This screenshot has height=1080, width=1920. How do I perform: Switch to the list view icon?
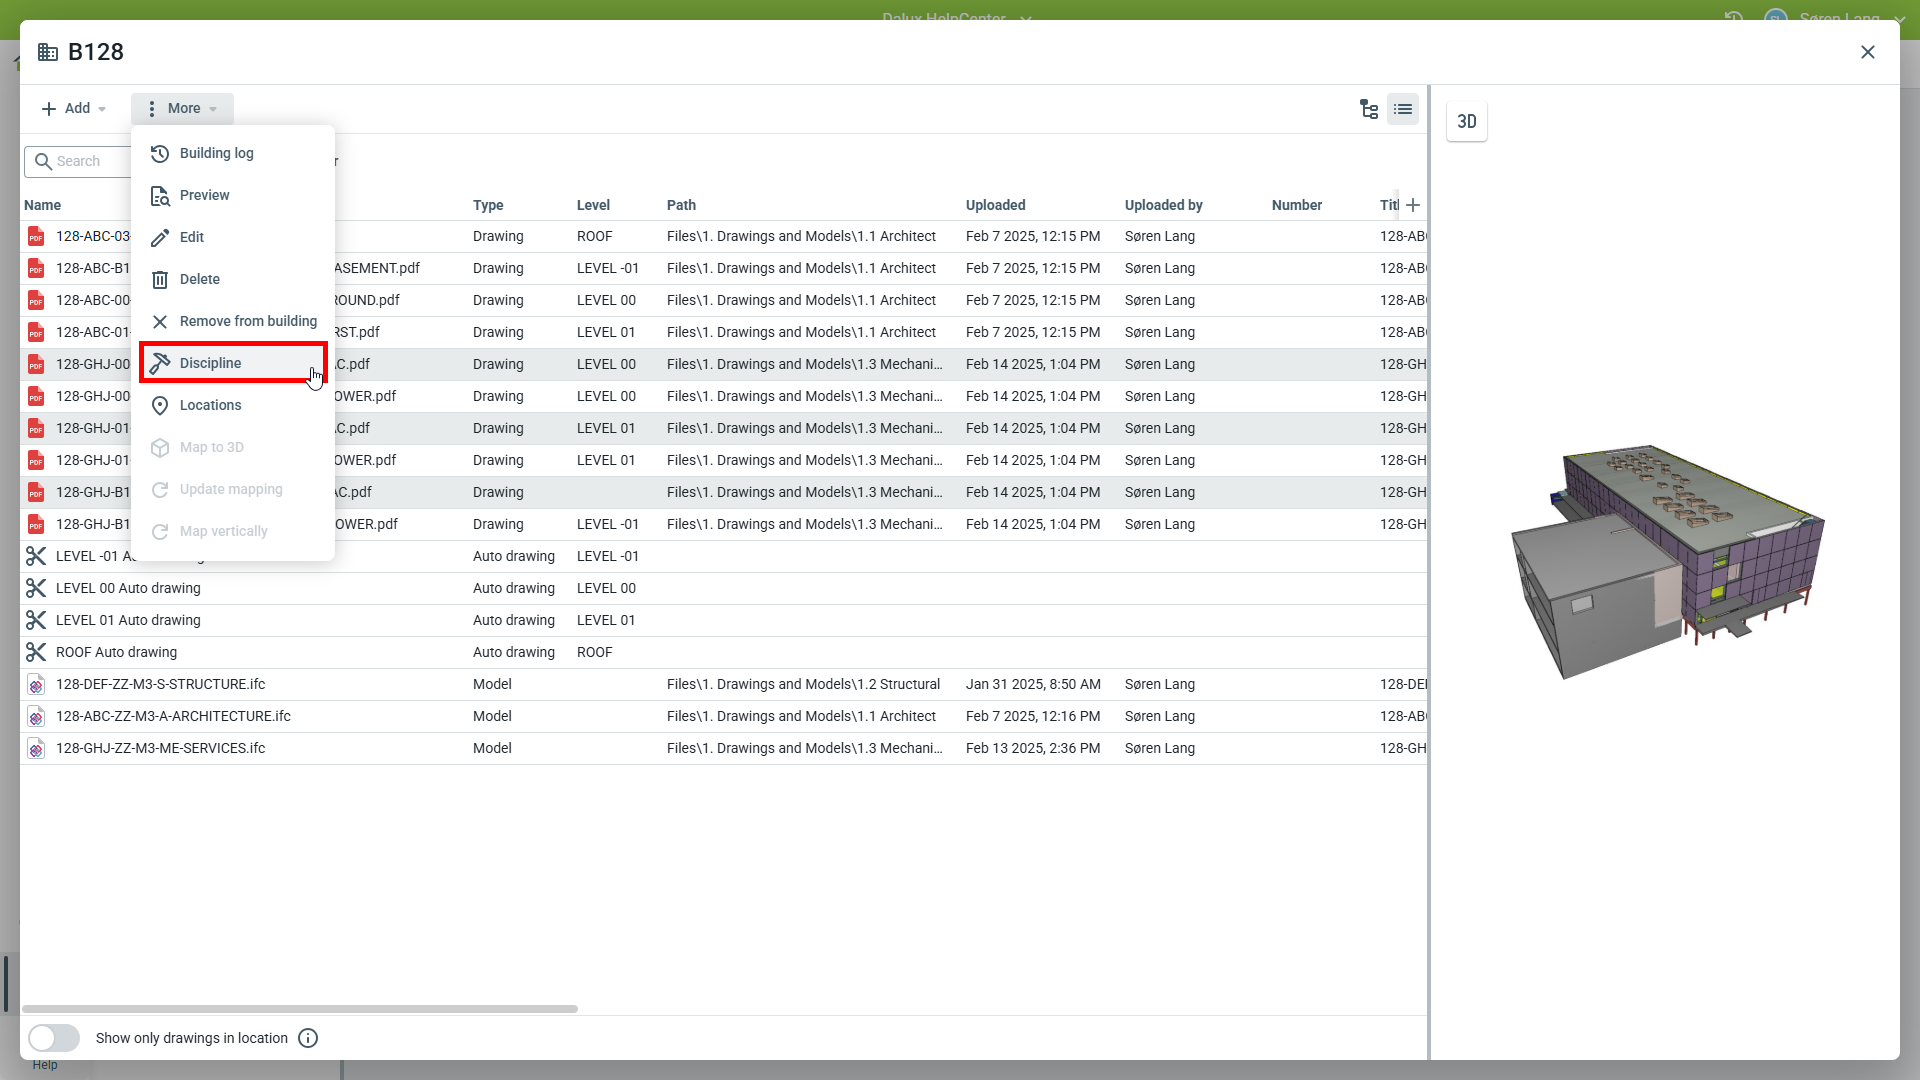pyautogui.click(x=1403, y=109)
